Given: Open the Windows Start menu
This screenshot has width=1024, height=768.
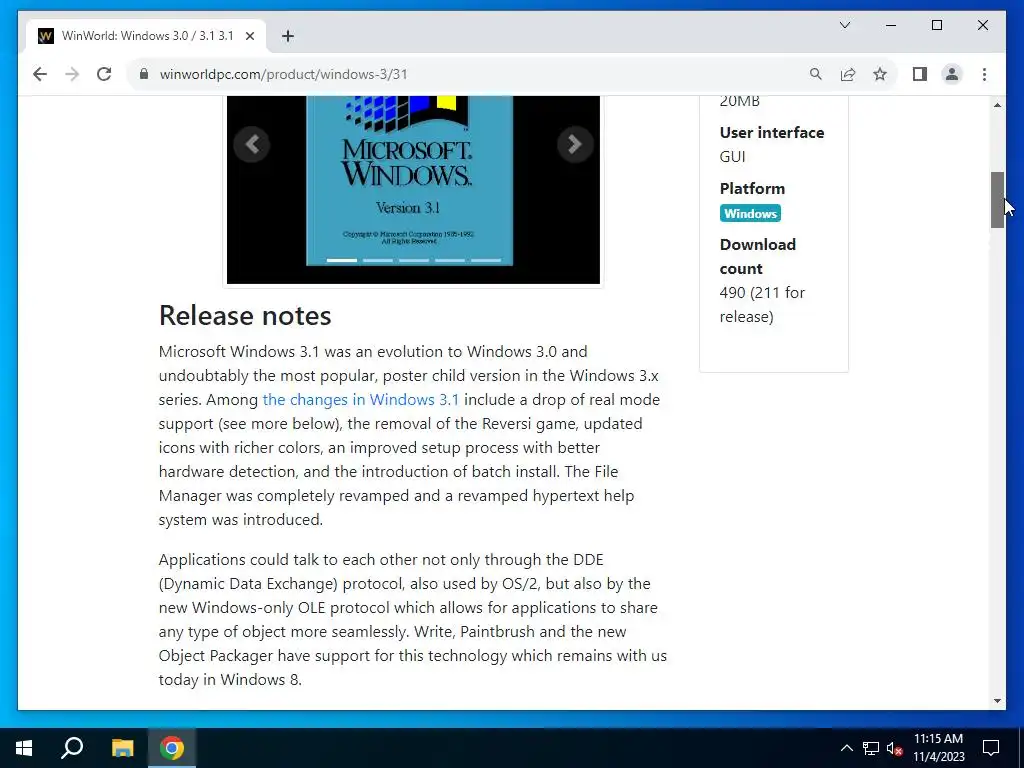Looking at the screenshot, I should [24, 748].
